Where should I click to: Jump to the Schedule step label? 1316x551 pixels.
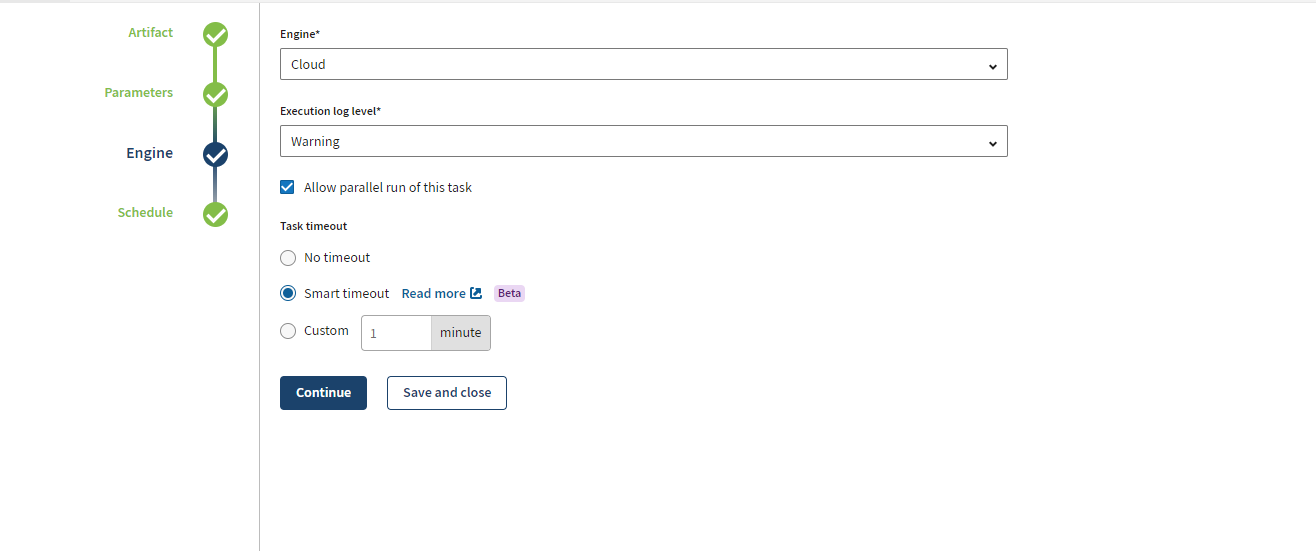coord(145,213)
